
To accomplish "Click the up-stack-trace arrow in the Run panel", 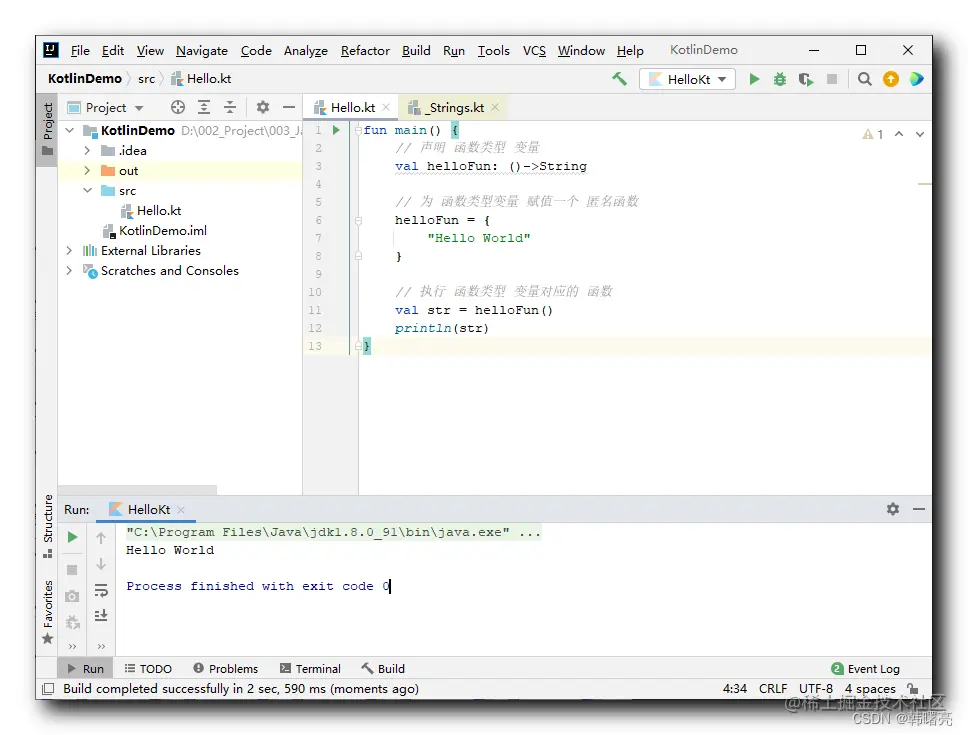I will point(101,538).
